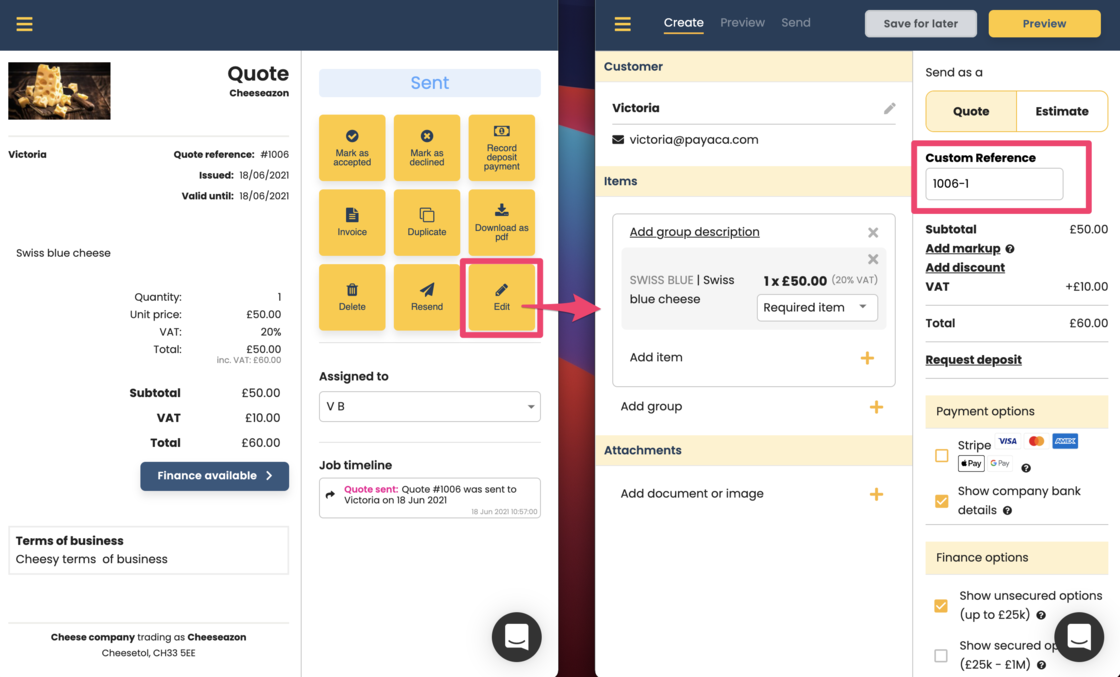Delete the quote with trash tile
Screen dimensions: 1120x677
[x=352, y=297]
